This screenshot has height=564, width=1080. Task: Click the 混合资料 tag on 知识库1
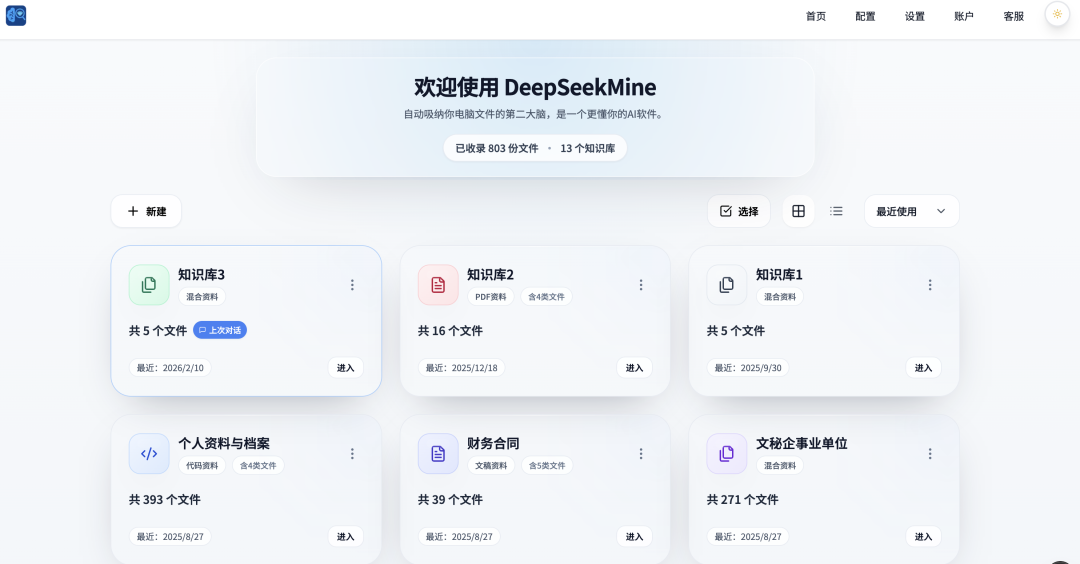click(780, 297)
